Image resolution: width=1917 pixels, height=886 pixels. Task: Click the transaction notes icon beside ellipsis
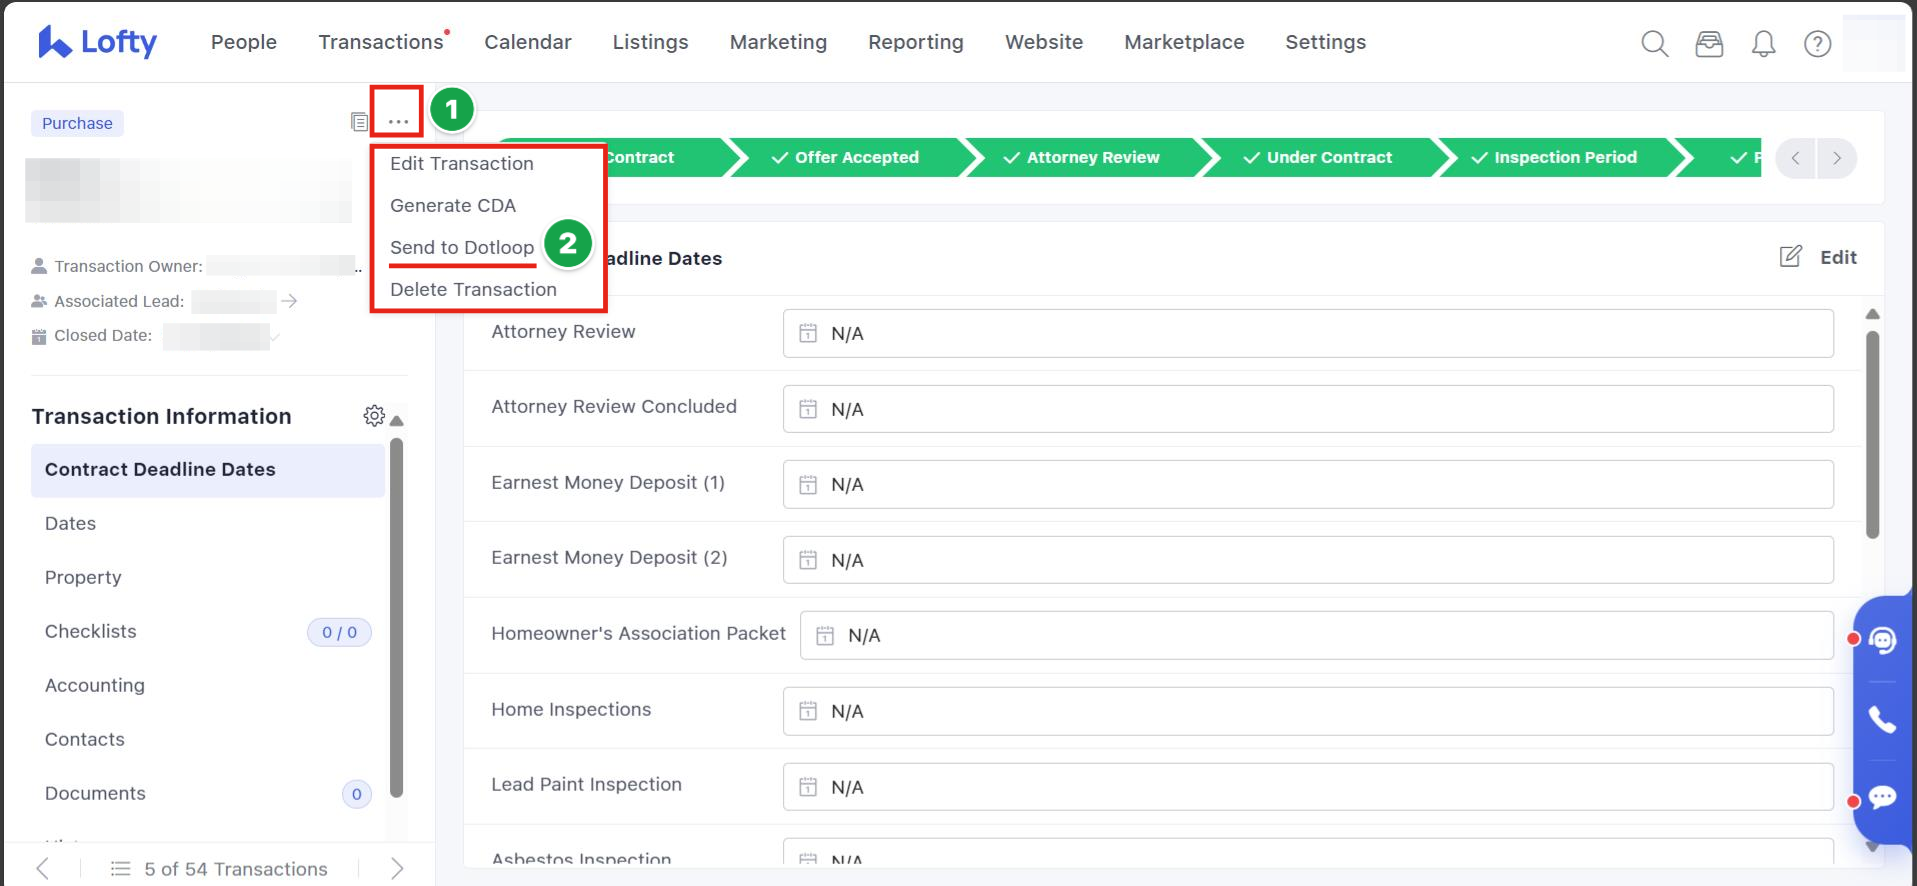coord(359,122)
